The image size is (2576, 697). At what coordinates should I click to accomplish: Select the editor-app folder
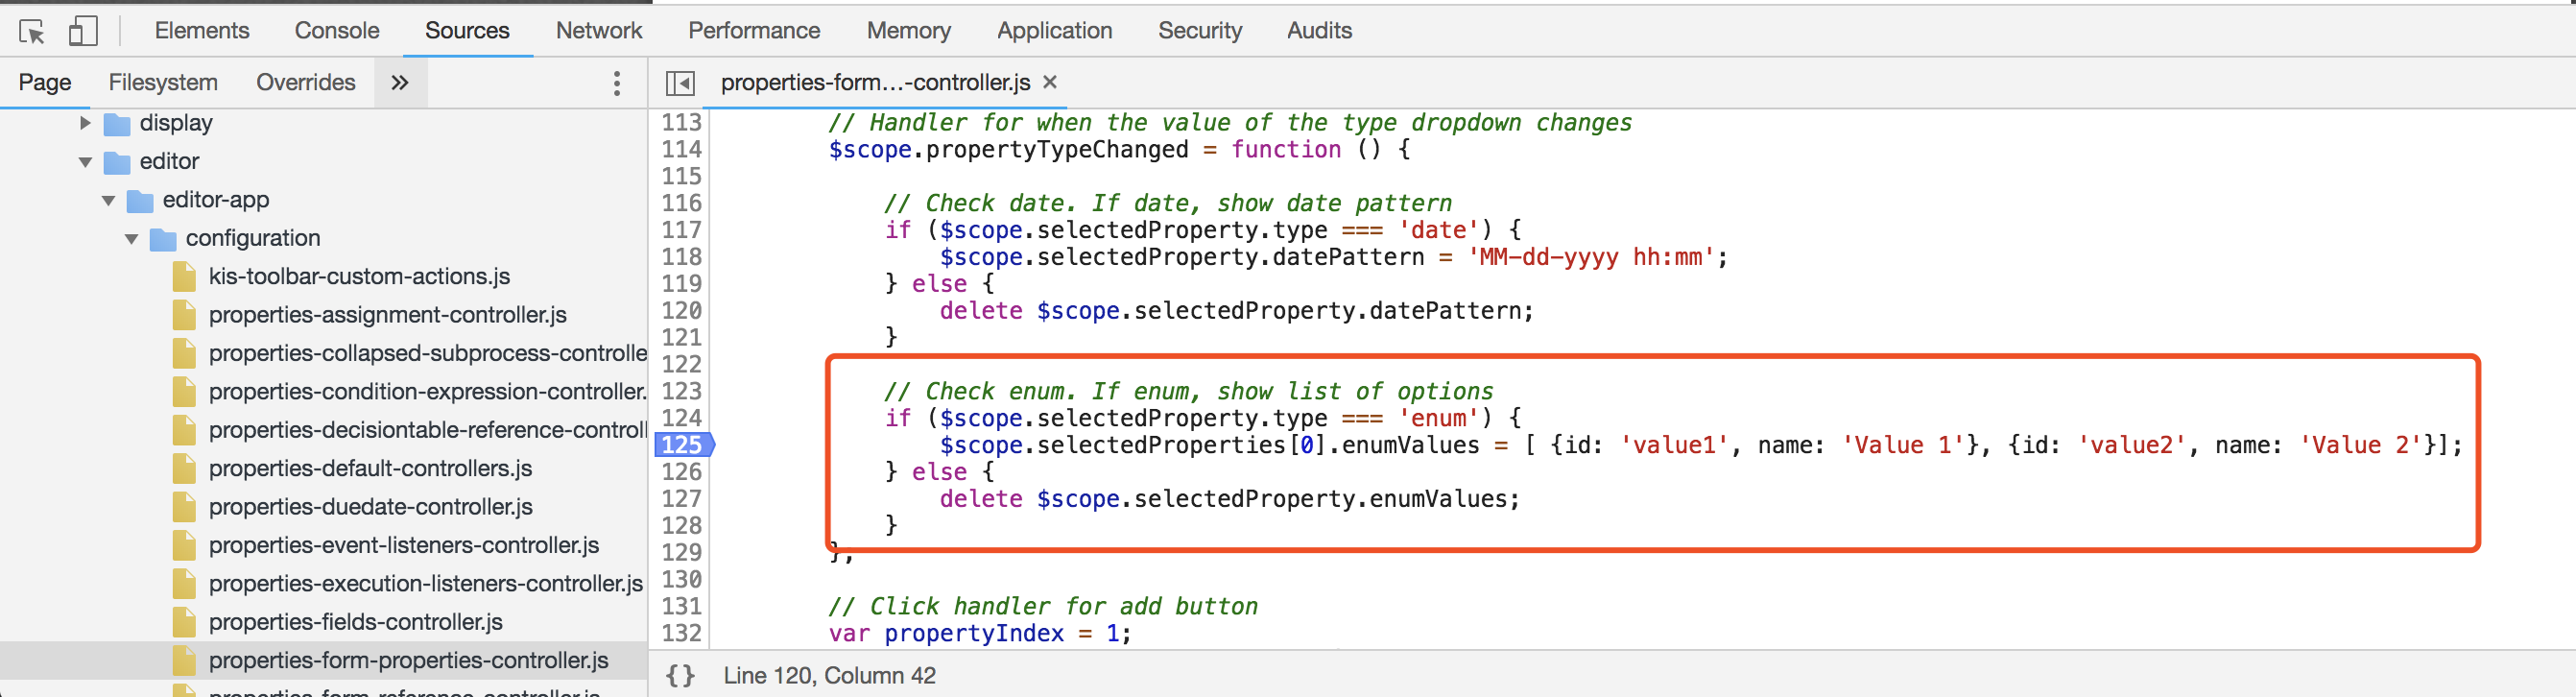pos(216,200)
